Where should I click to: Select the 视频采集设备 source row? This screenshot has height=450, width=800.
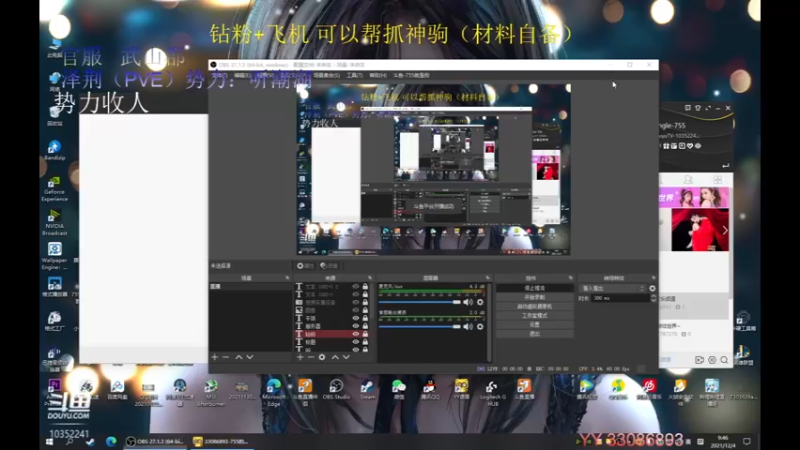coord(333,303)
